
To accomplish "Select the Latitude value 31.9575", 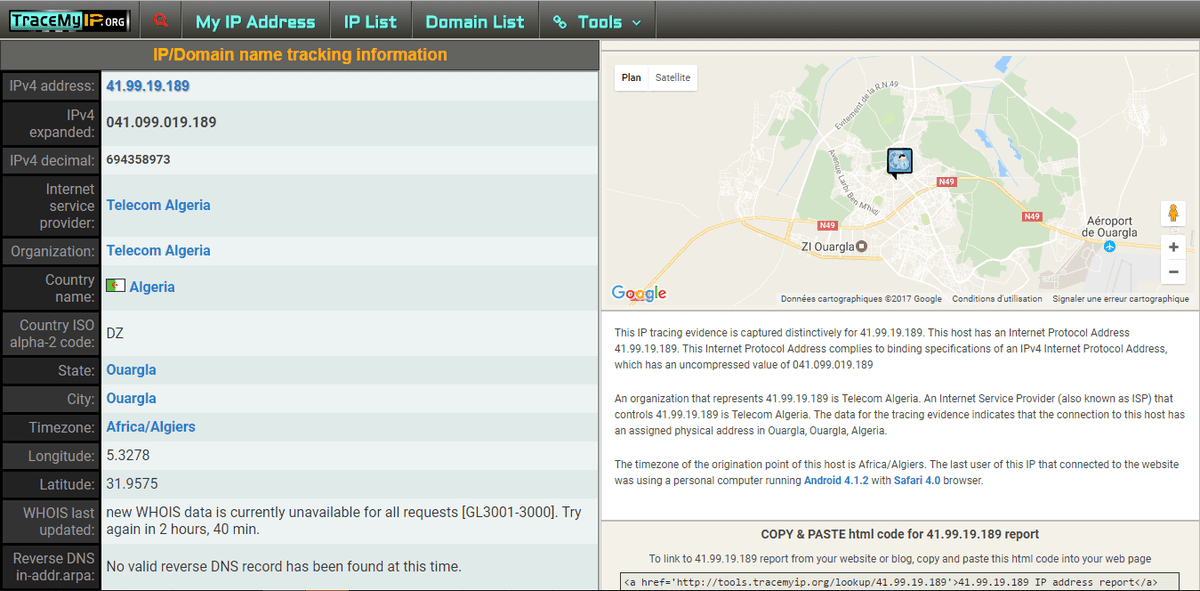I will pyautogui.click(x=132, y=484).
